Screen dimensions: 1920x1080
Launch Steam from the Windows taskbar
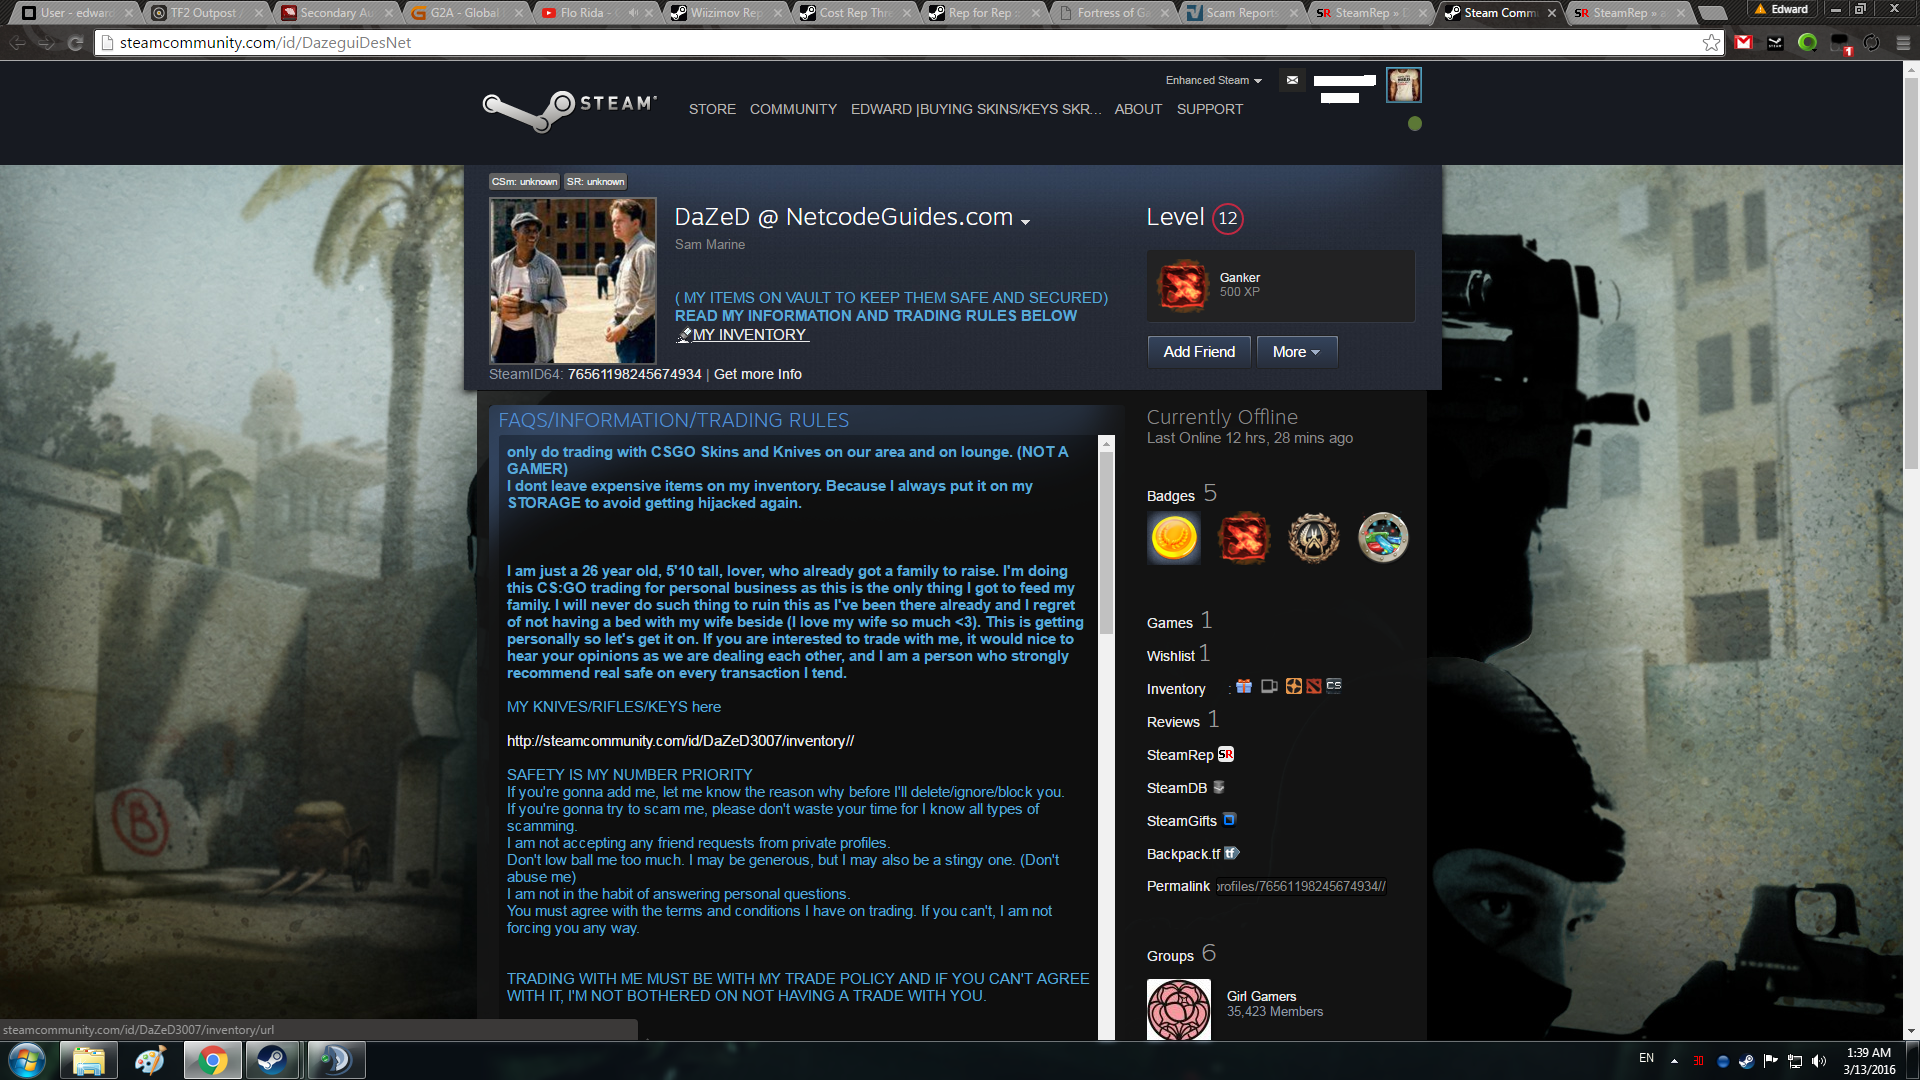pyautogui.click(x=272, y=1060)
